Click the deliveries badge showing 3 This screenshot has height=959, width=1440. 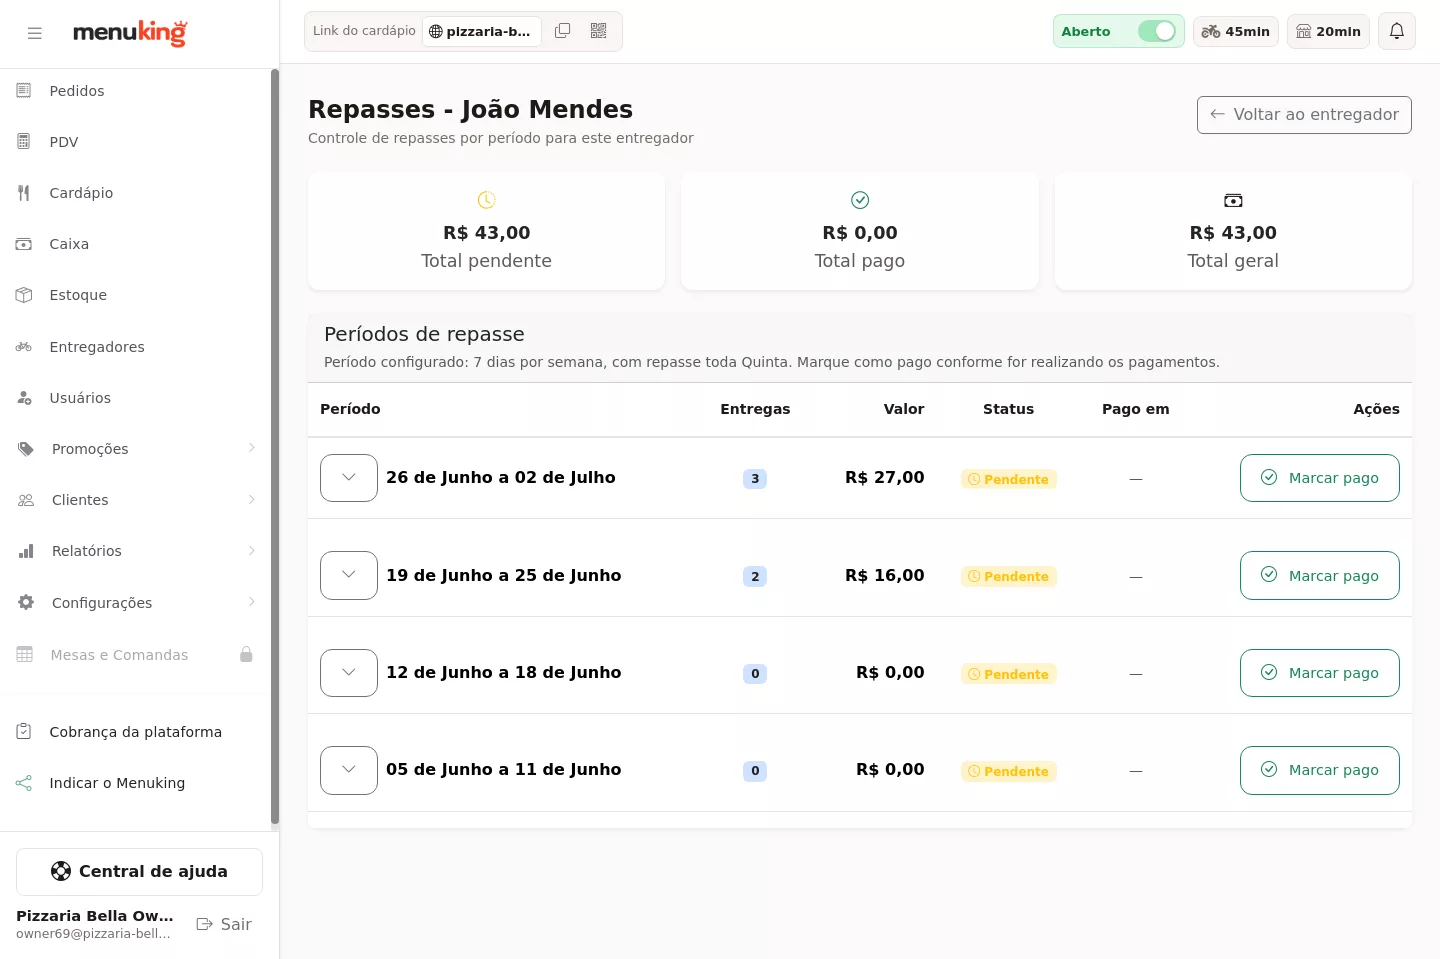(x=755, y=479)
